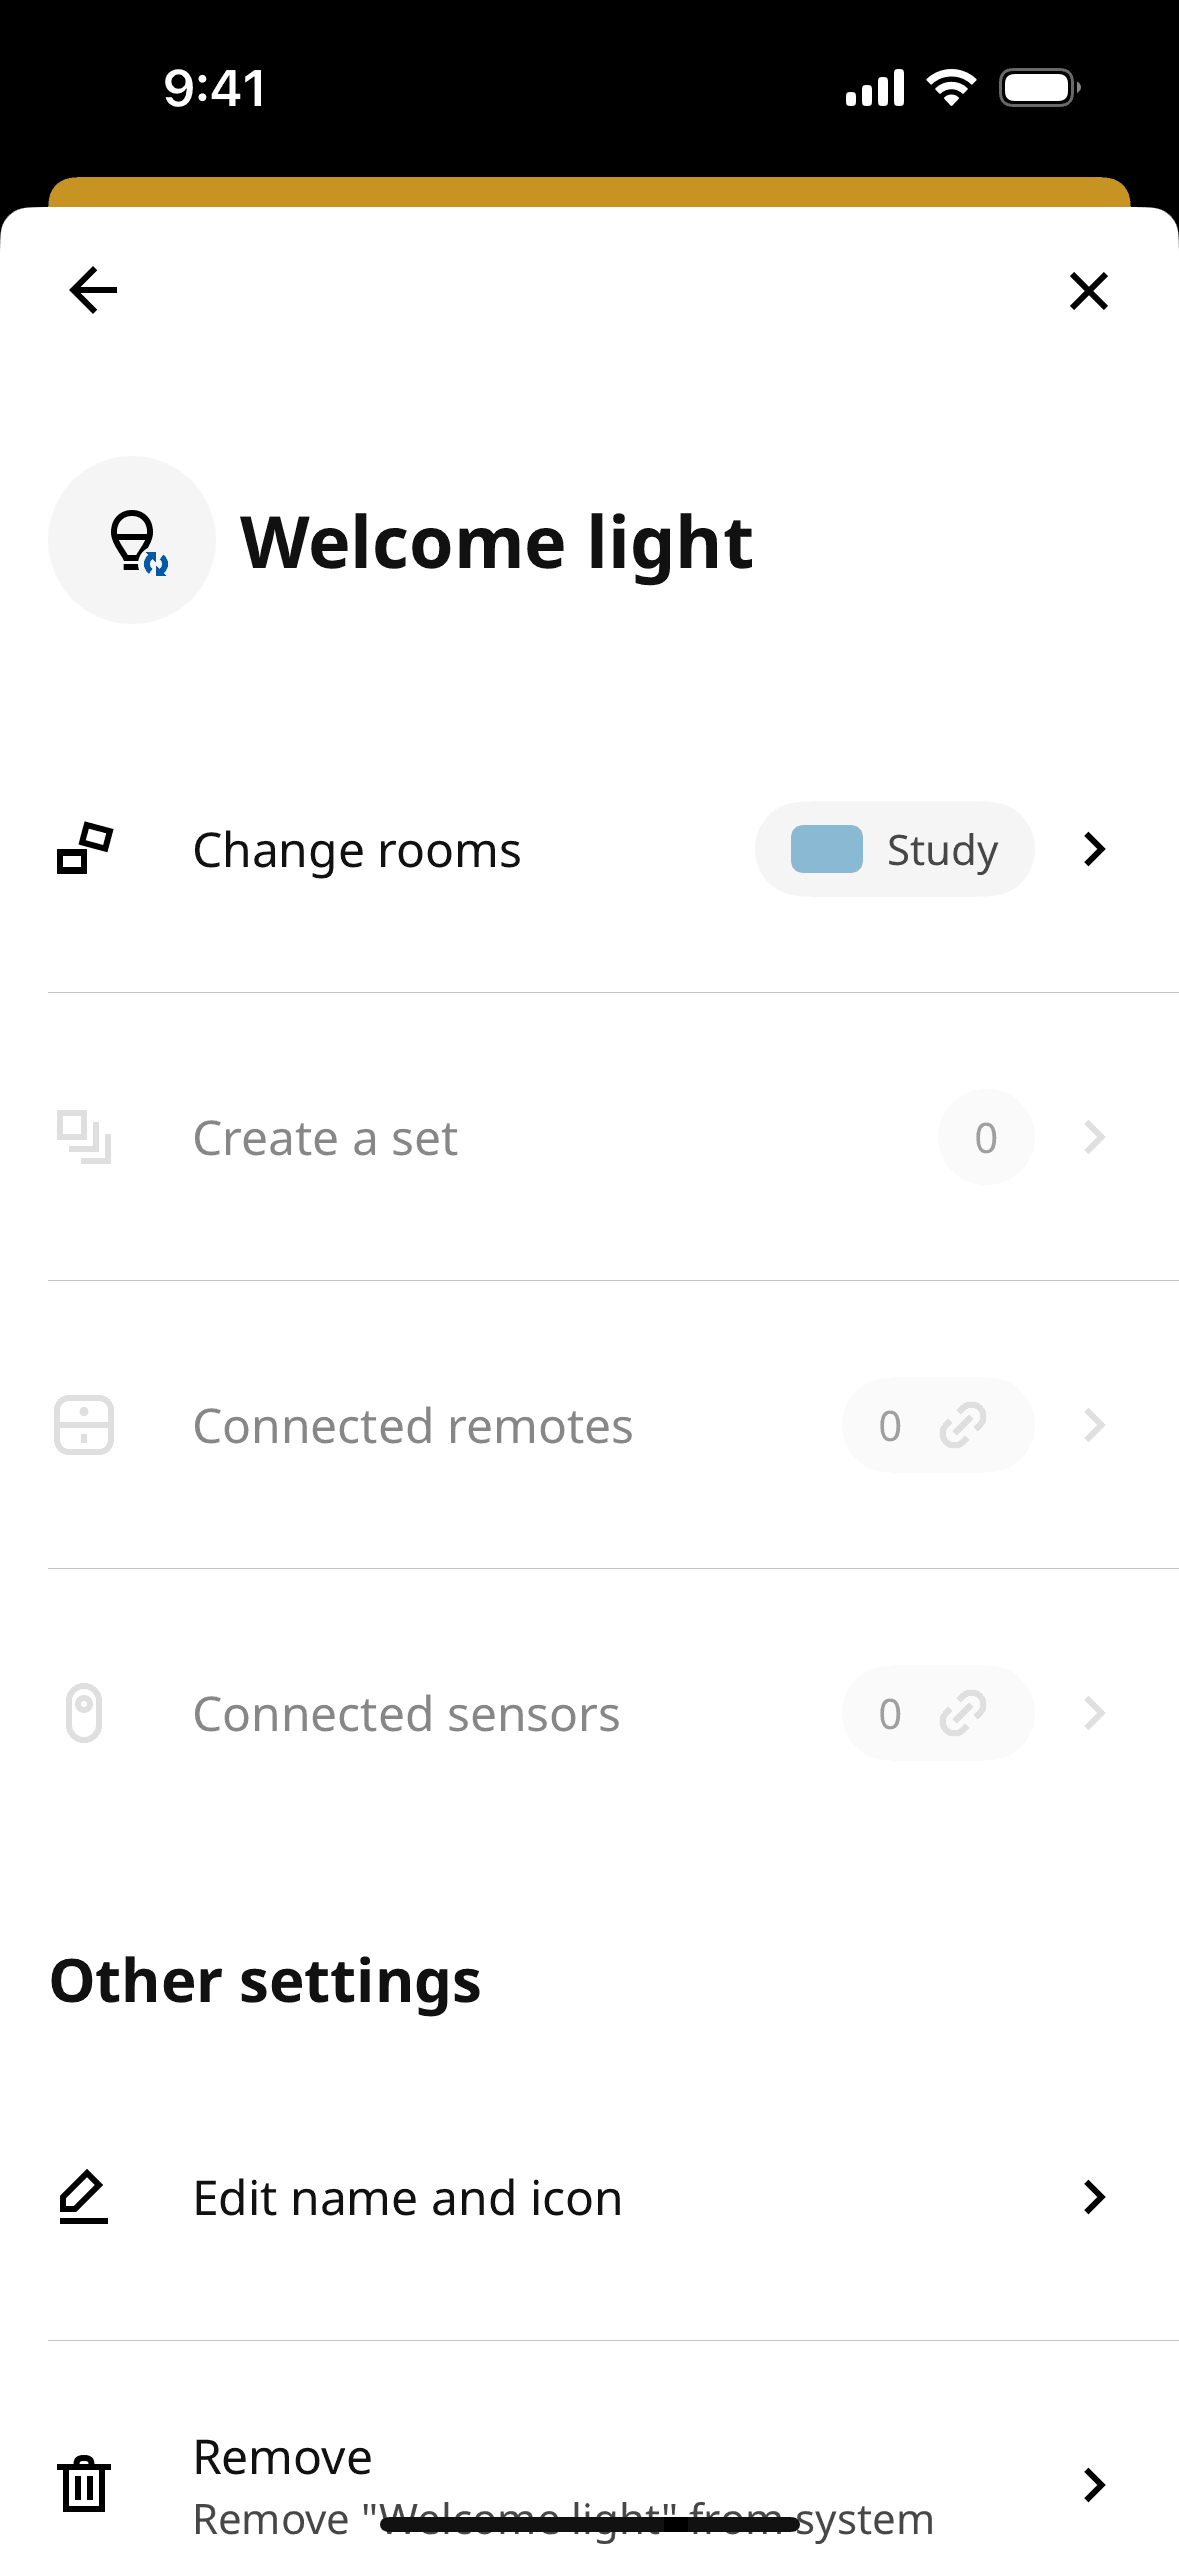This screenshot has width=1179, height=2556.
Task: Expand Change rooms with its chevron
Action: [1095, 849]
